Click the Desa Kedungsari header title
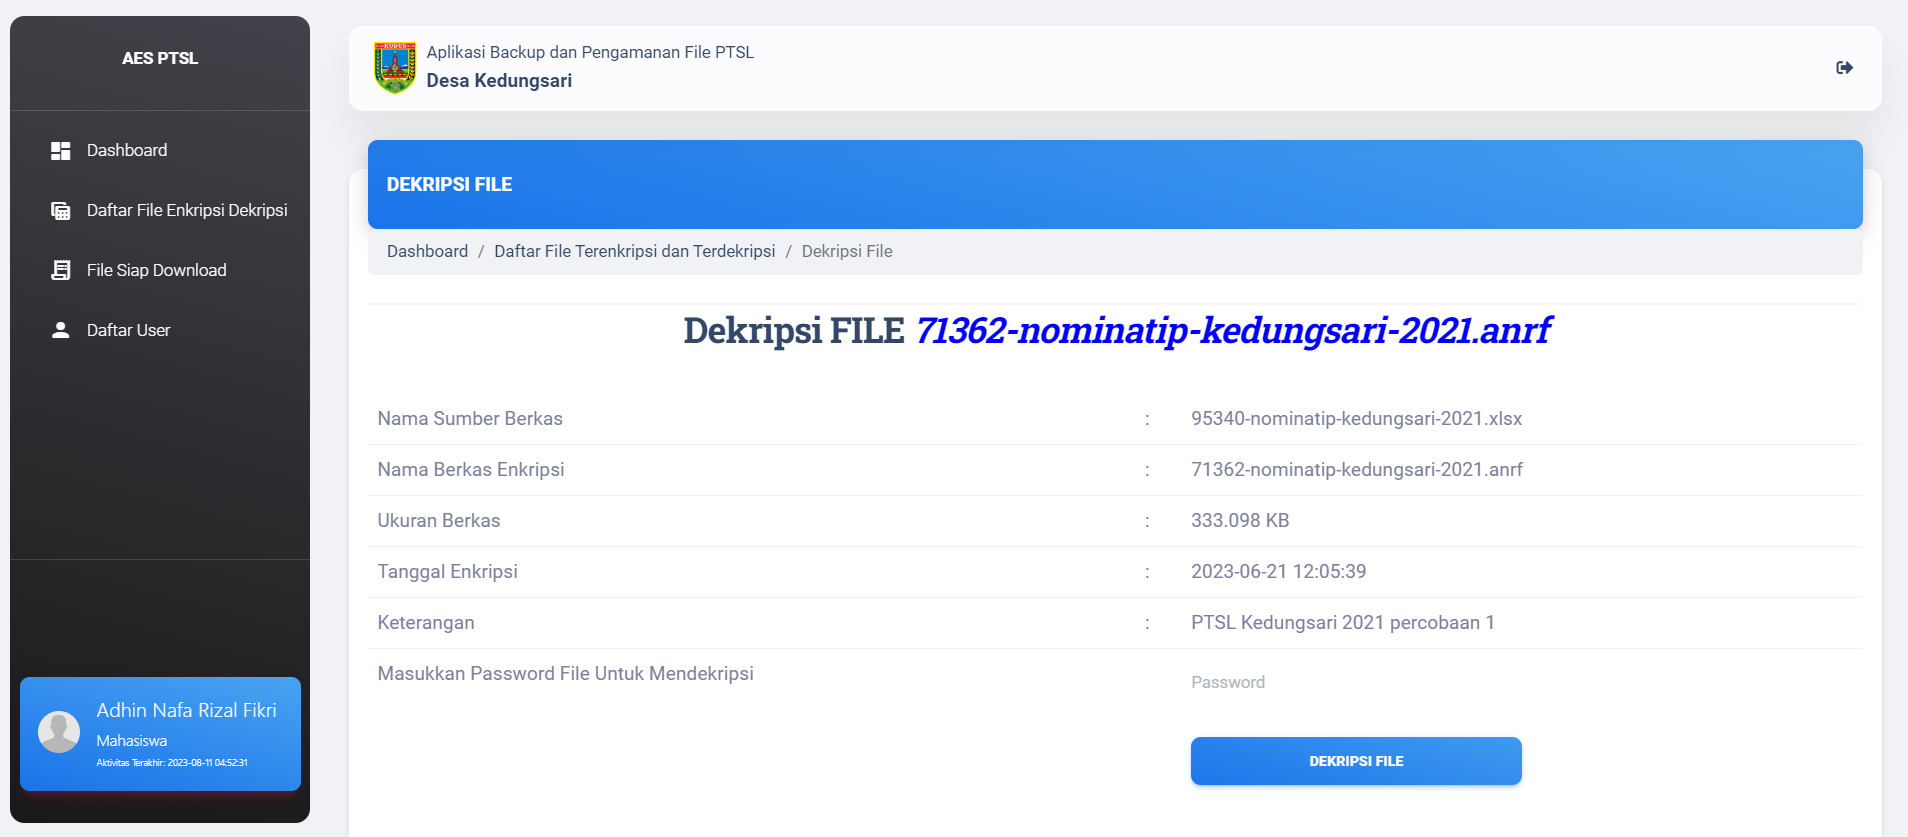1908x837 pixels. [x=499, y=81]
